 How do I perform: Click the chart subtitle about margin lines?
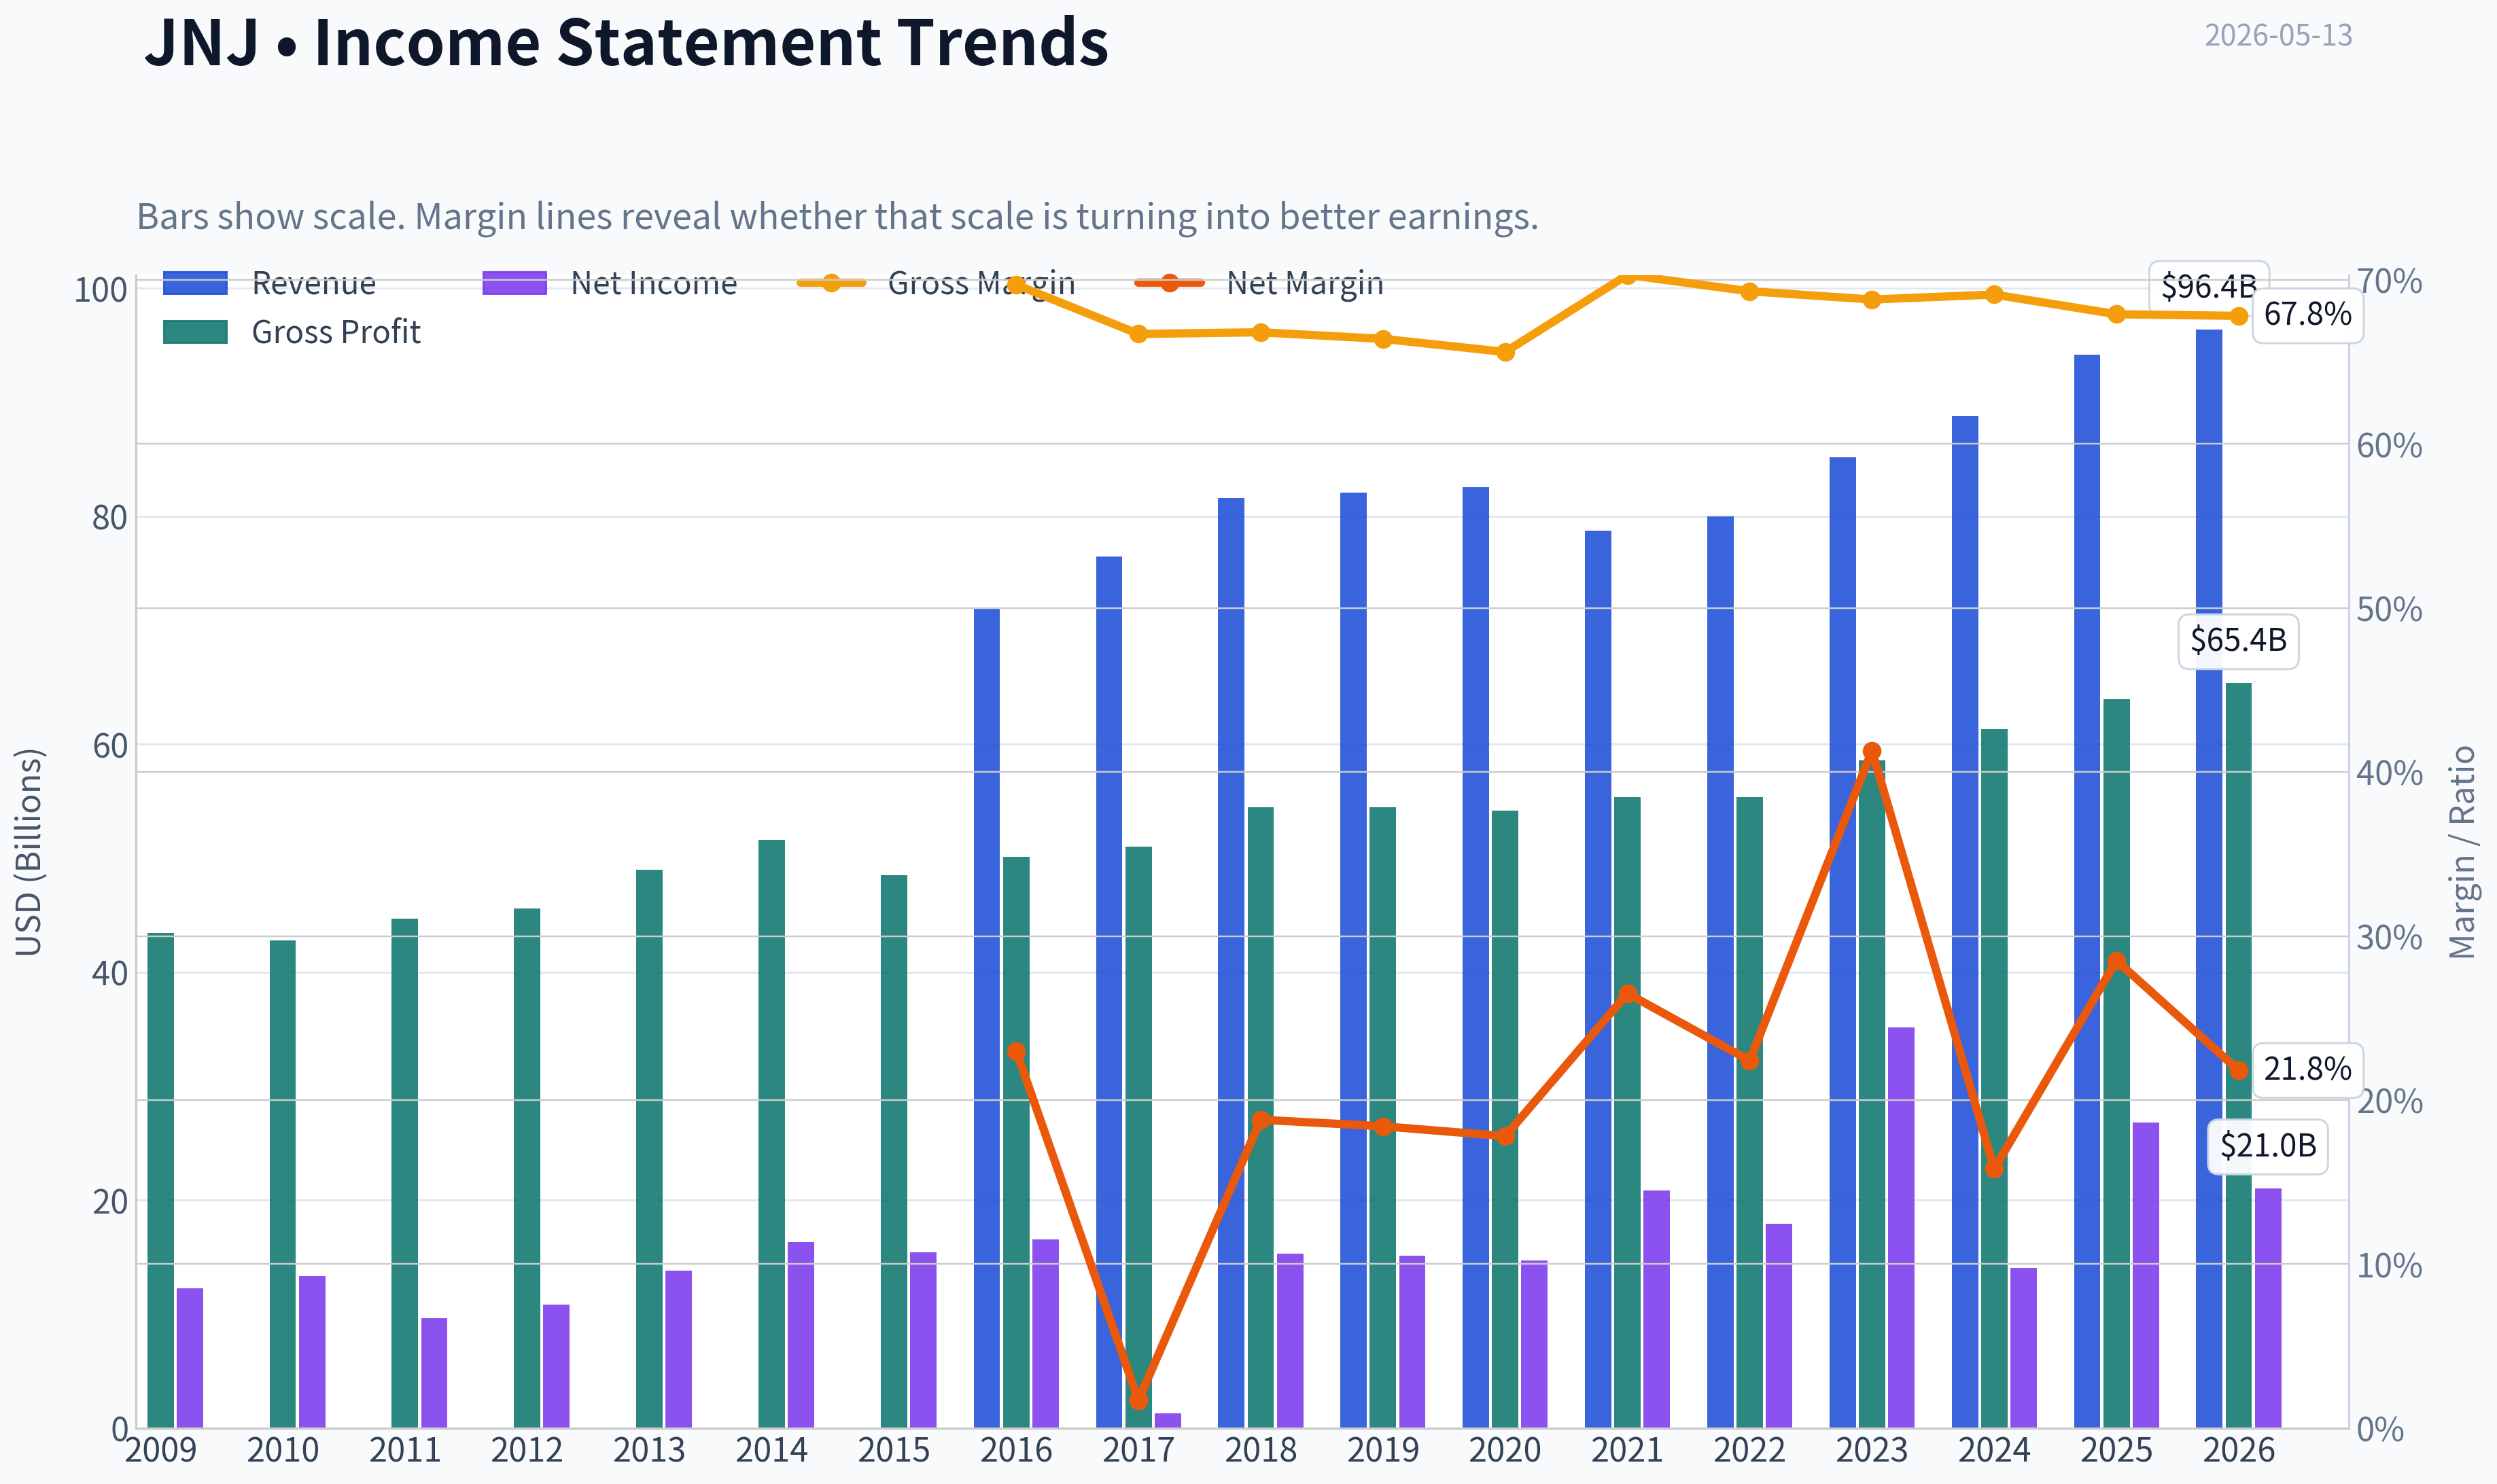point(837,217)
